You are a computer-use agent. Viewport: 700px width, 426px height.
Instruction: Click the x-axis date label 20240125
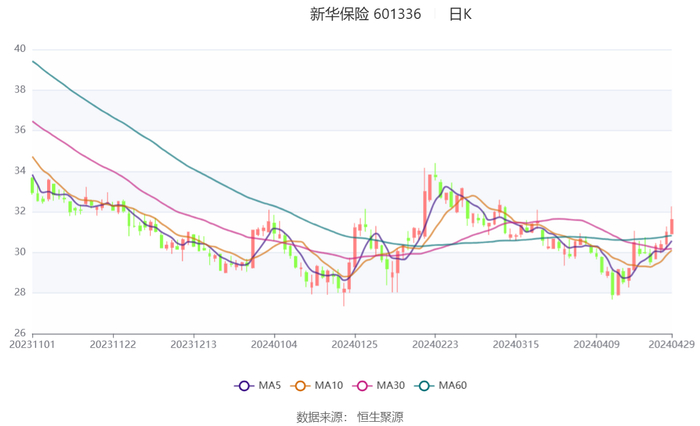point(355,344)
